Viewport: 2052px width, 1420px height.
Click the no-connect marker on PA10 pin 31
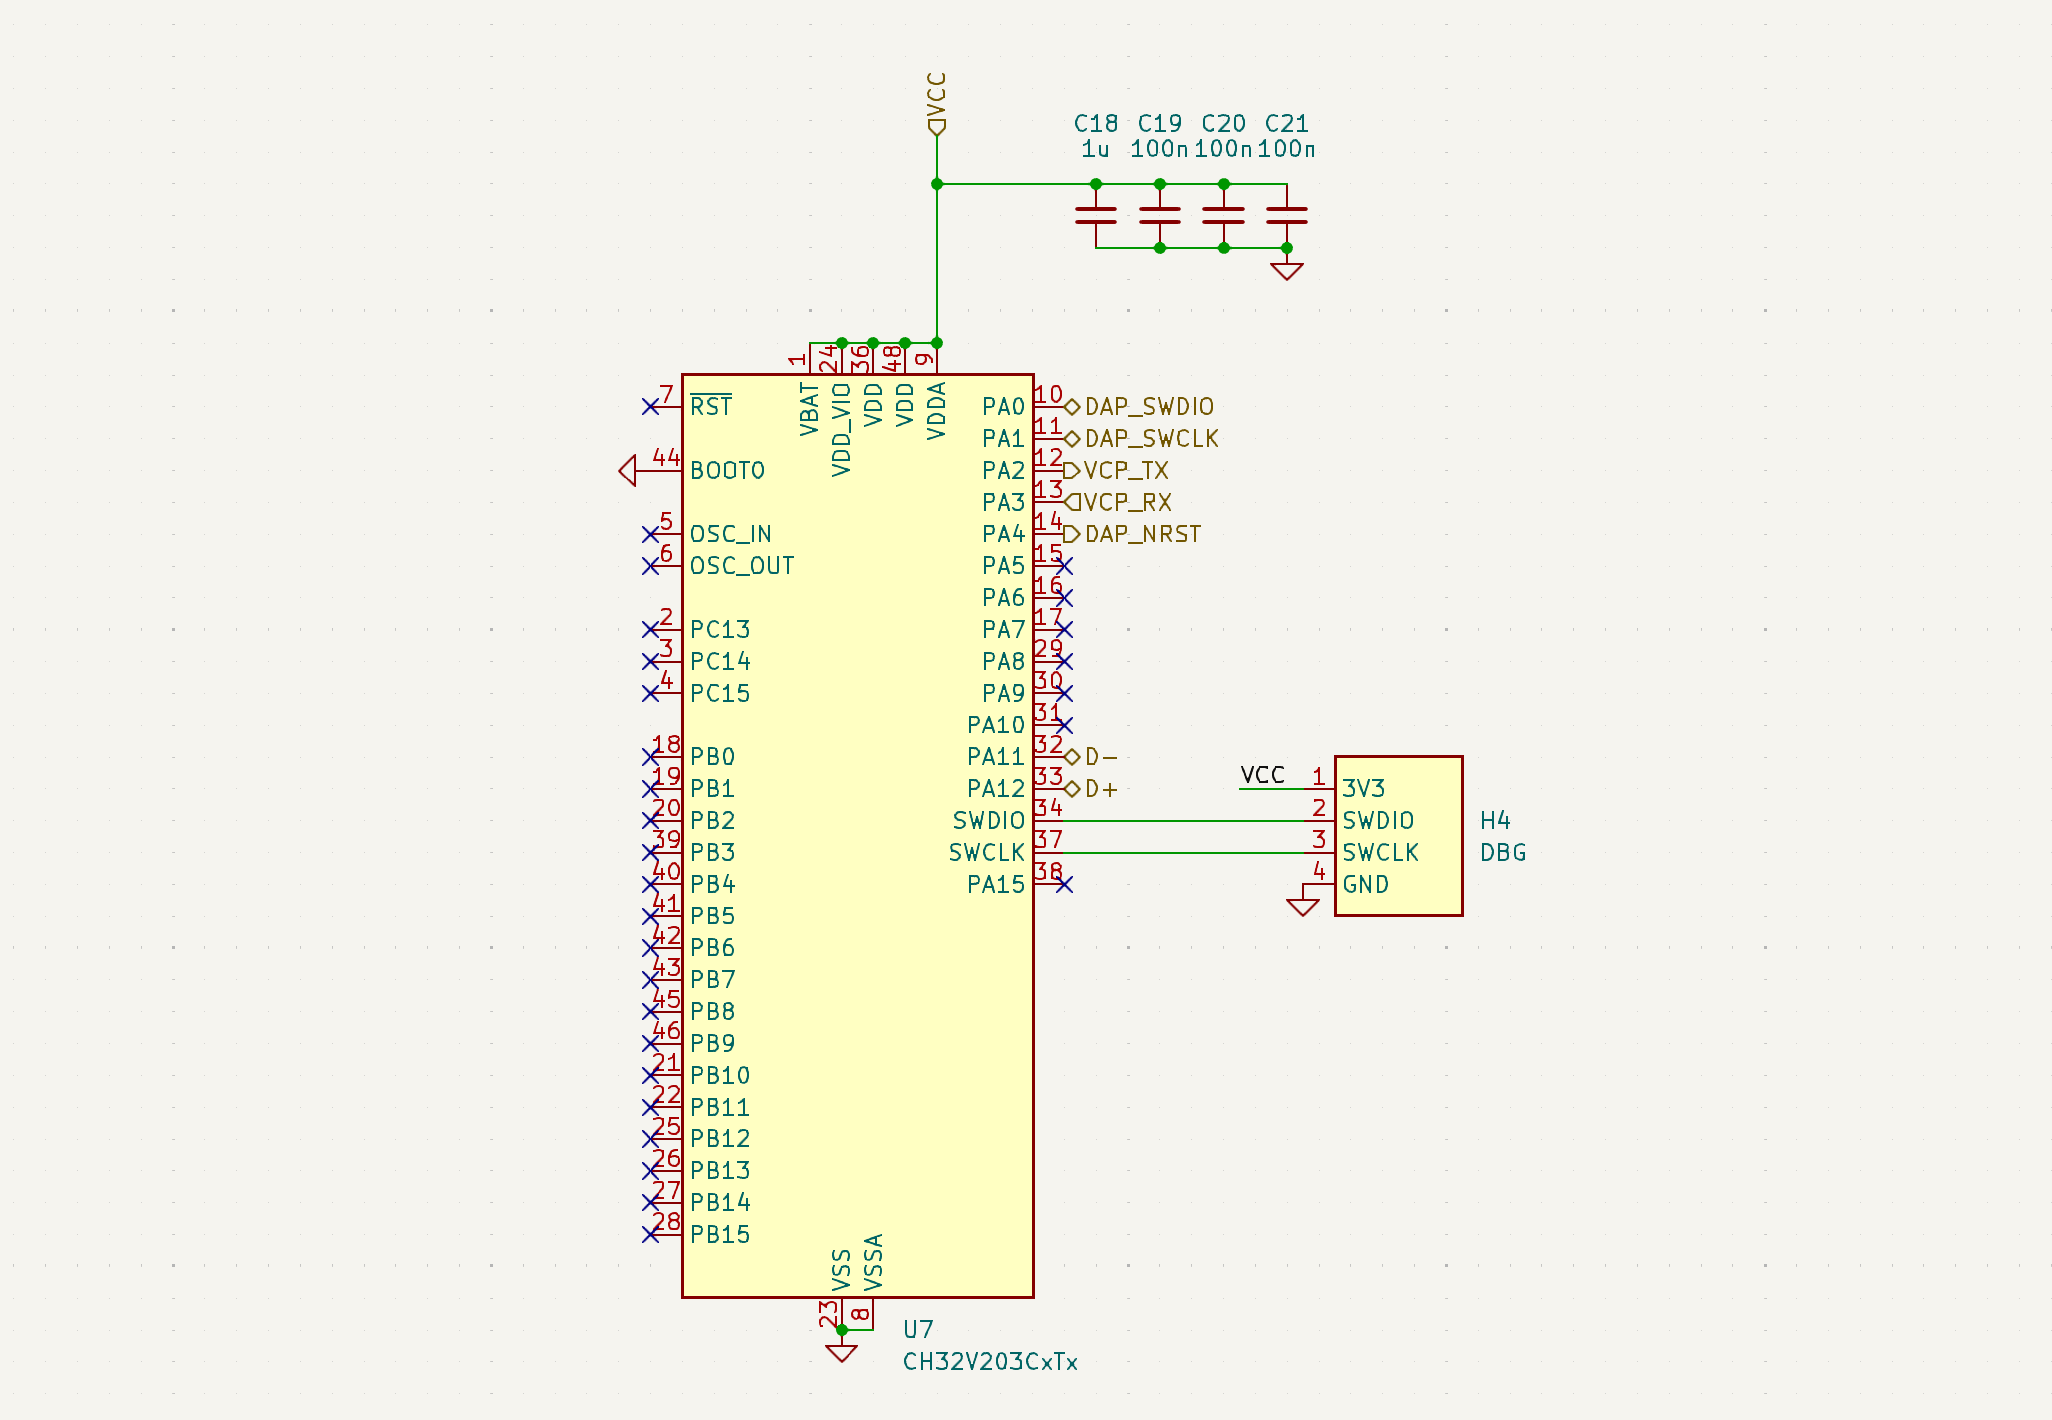pyautogui.click(x=1064, y=725)
